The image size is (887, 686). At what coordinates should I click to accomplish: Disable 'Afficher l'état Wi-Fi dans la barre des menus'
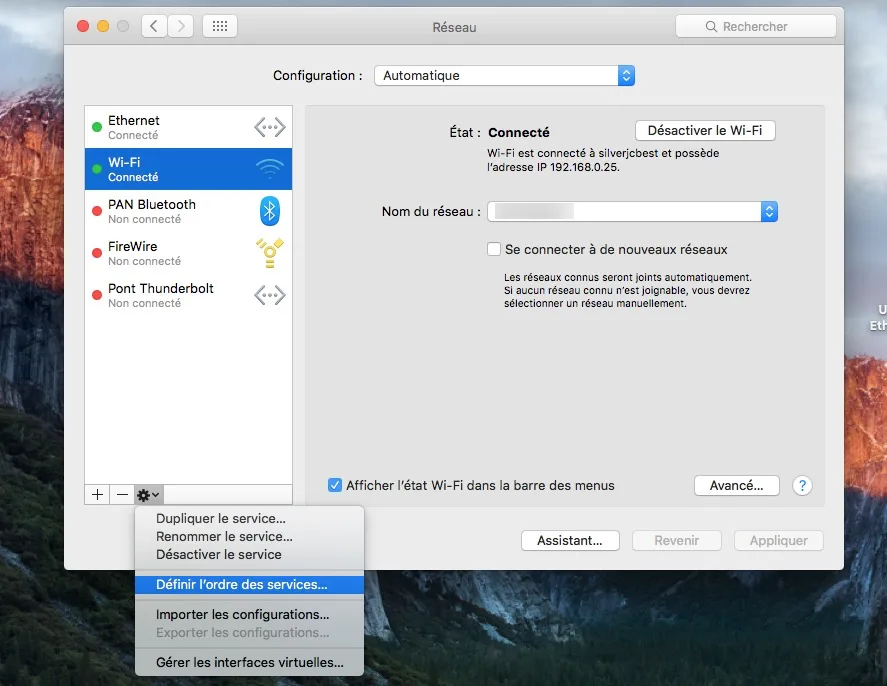334,485
